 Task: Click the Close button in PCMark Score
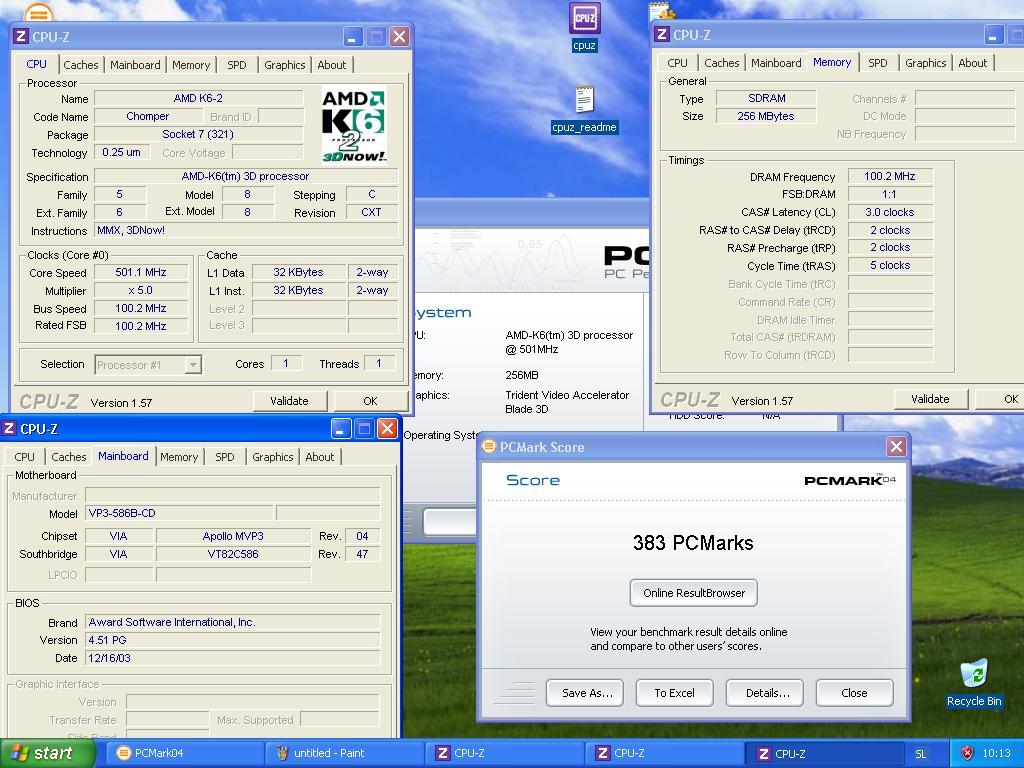pyautogui.click(x=854, y=693)
